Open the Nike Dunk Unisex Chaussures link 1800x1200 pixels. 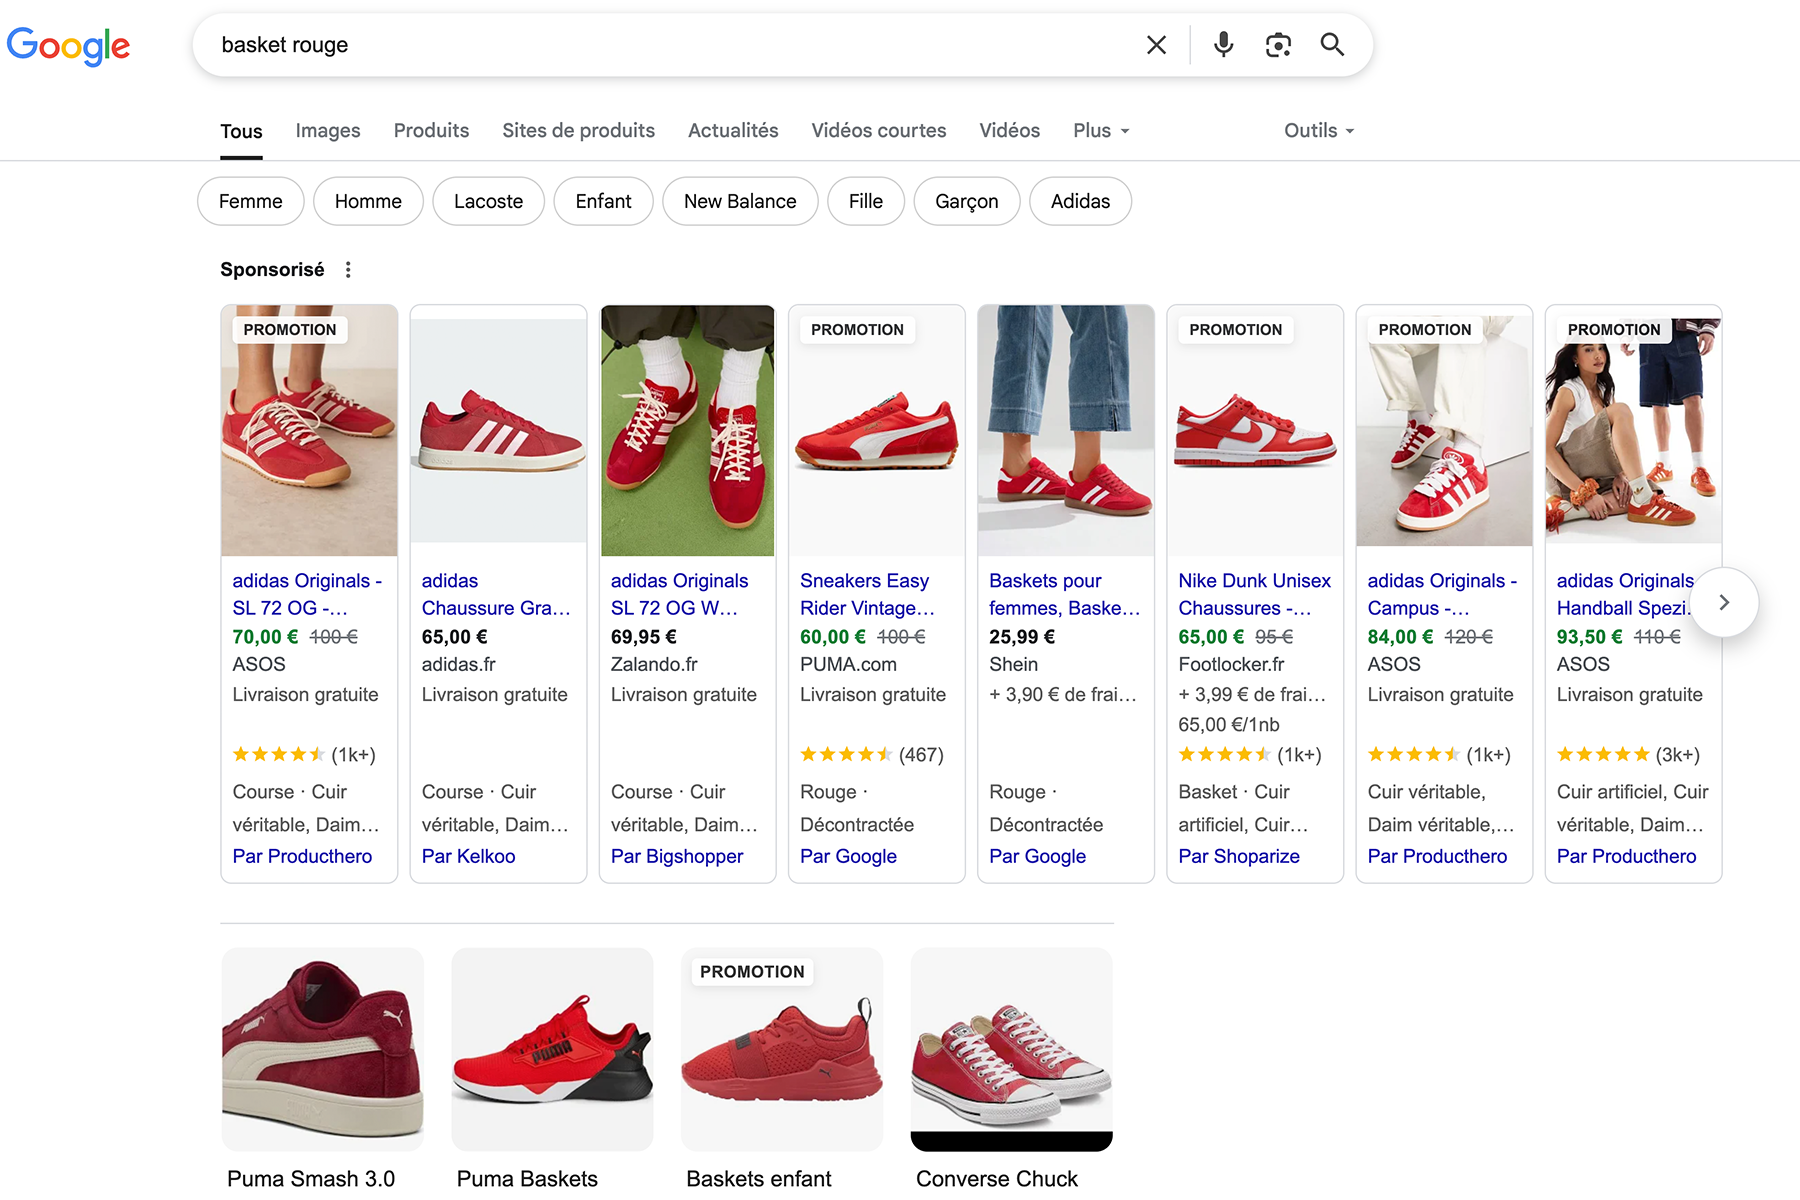(x=1254, y=594)
